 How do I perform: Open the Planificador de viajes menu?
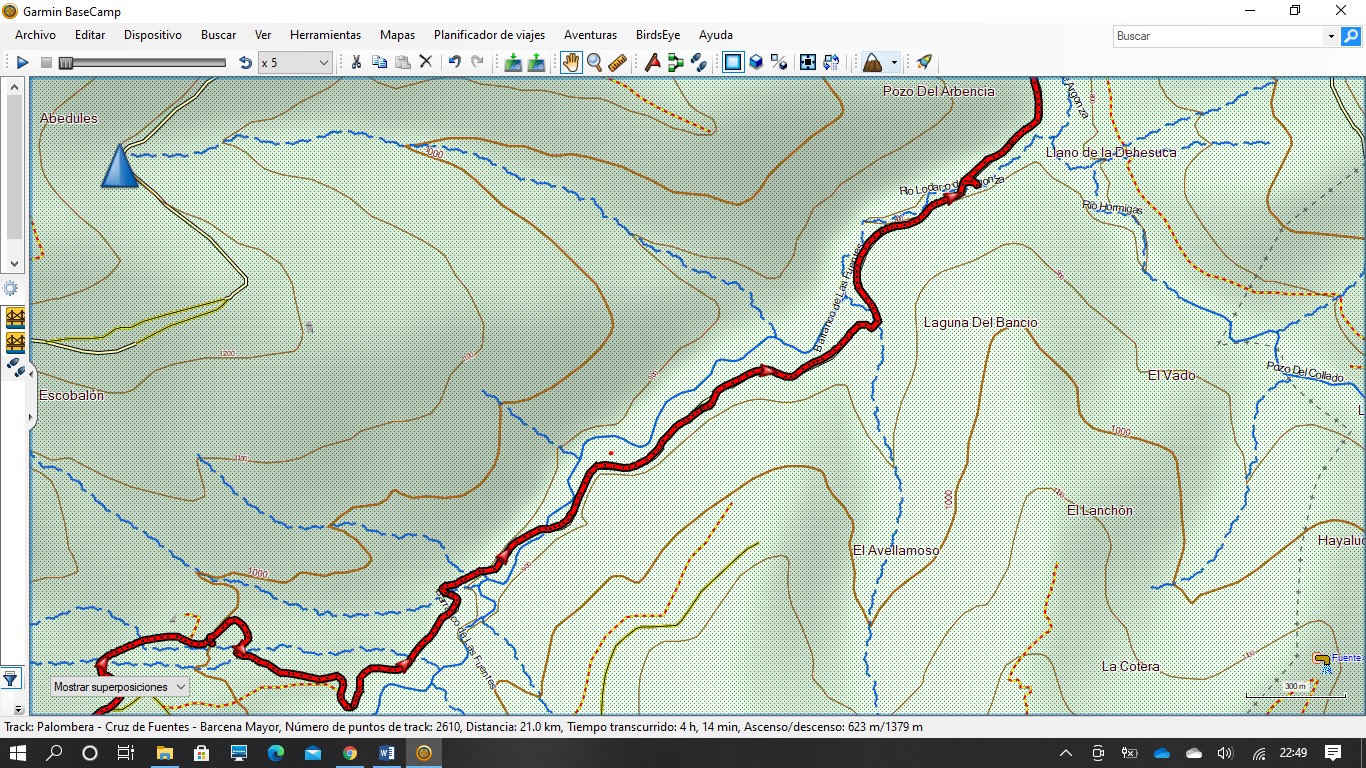point(489,35)
